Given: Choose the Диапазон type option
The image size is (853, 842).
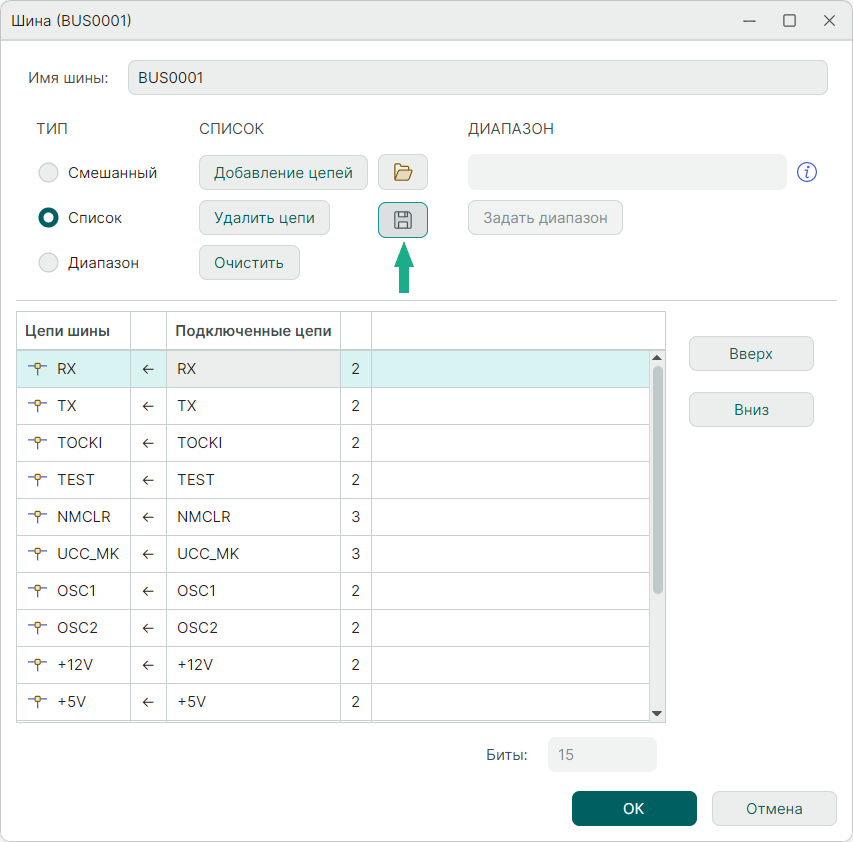Looking at the screenshot, I should (x=48, y=263).
